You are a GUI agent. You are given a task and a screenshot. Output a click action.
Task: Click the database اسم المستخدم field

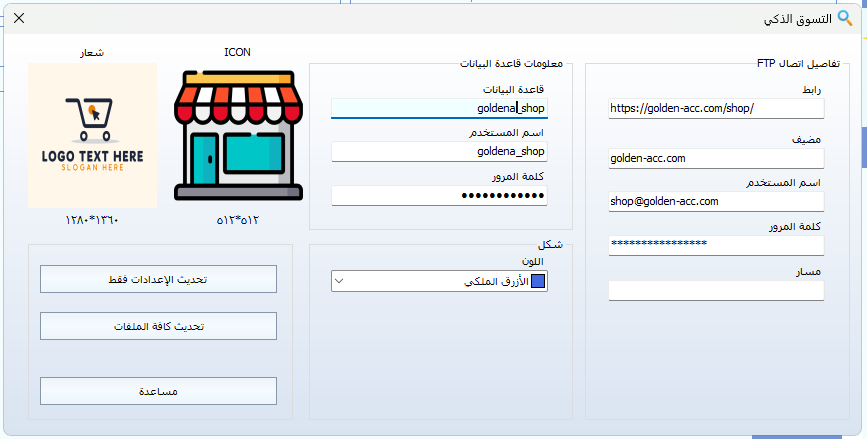(438, 151)
